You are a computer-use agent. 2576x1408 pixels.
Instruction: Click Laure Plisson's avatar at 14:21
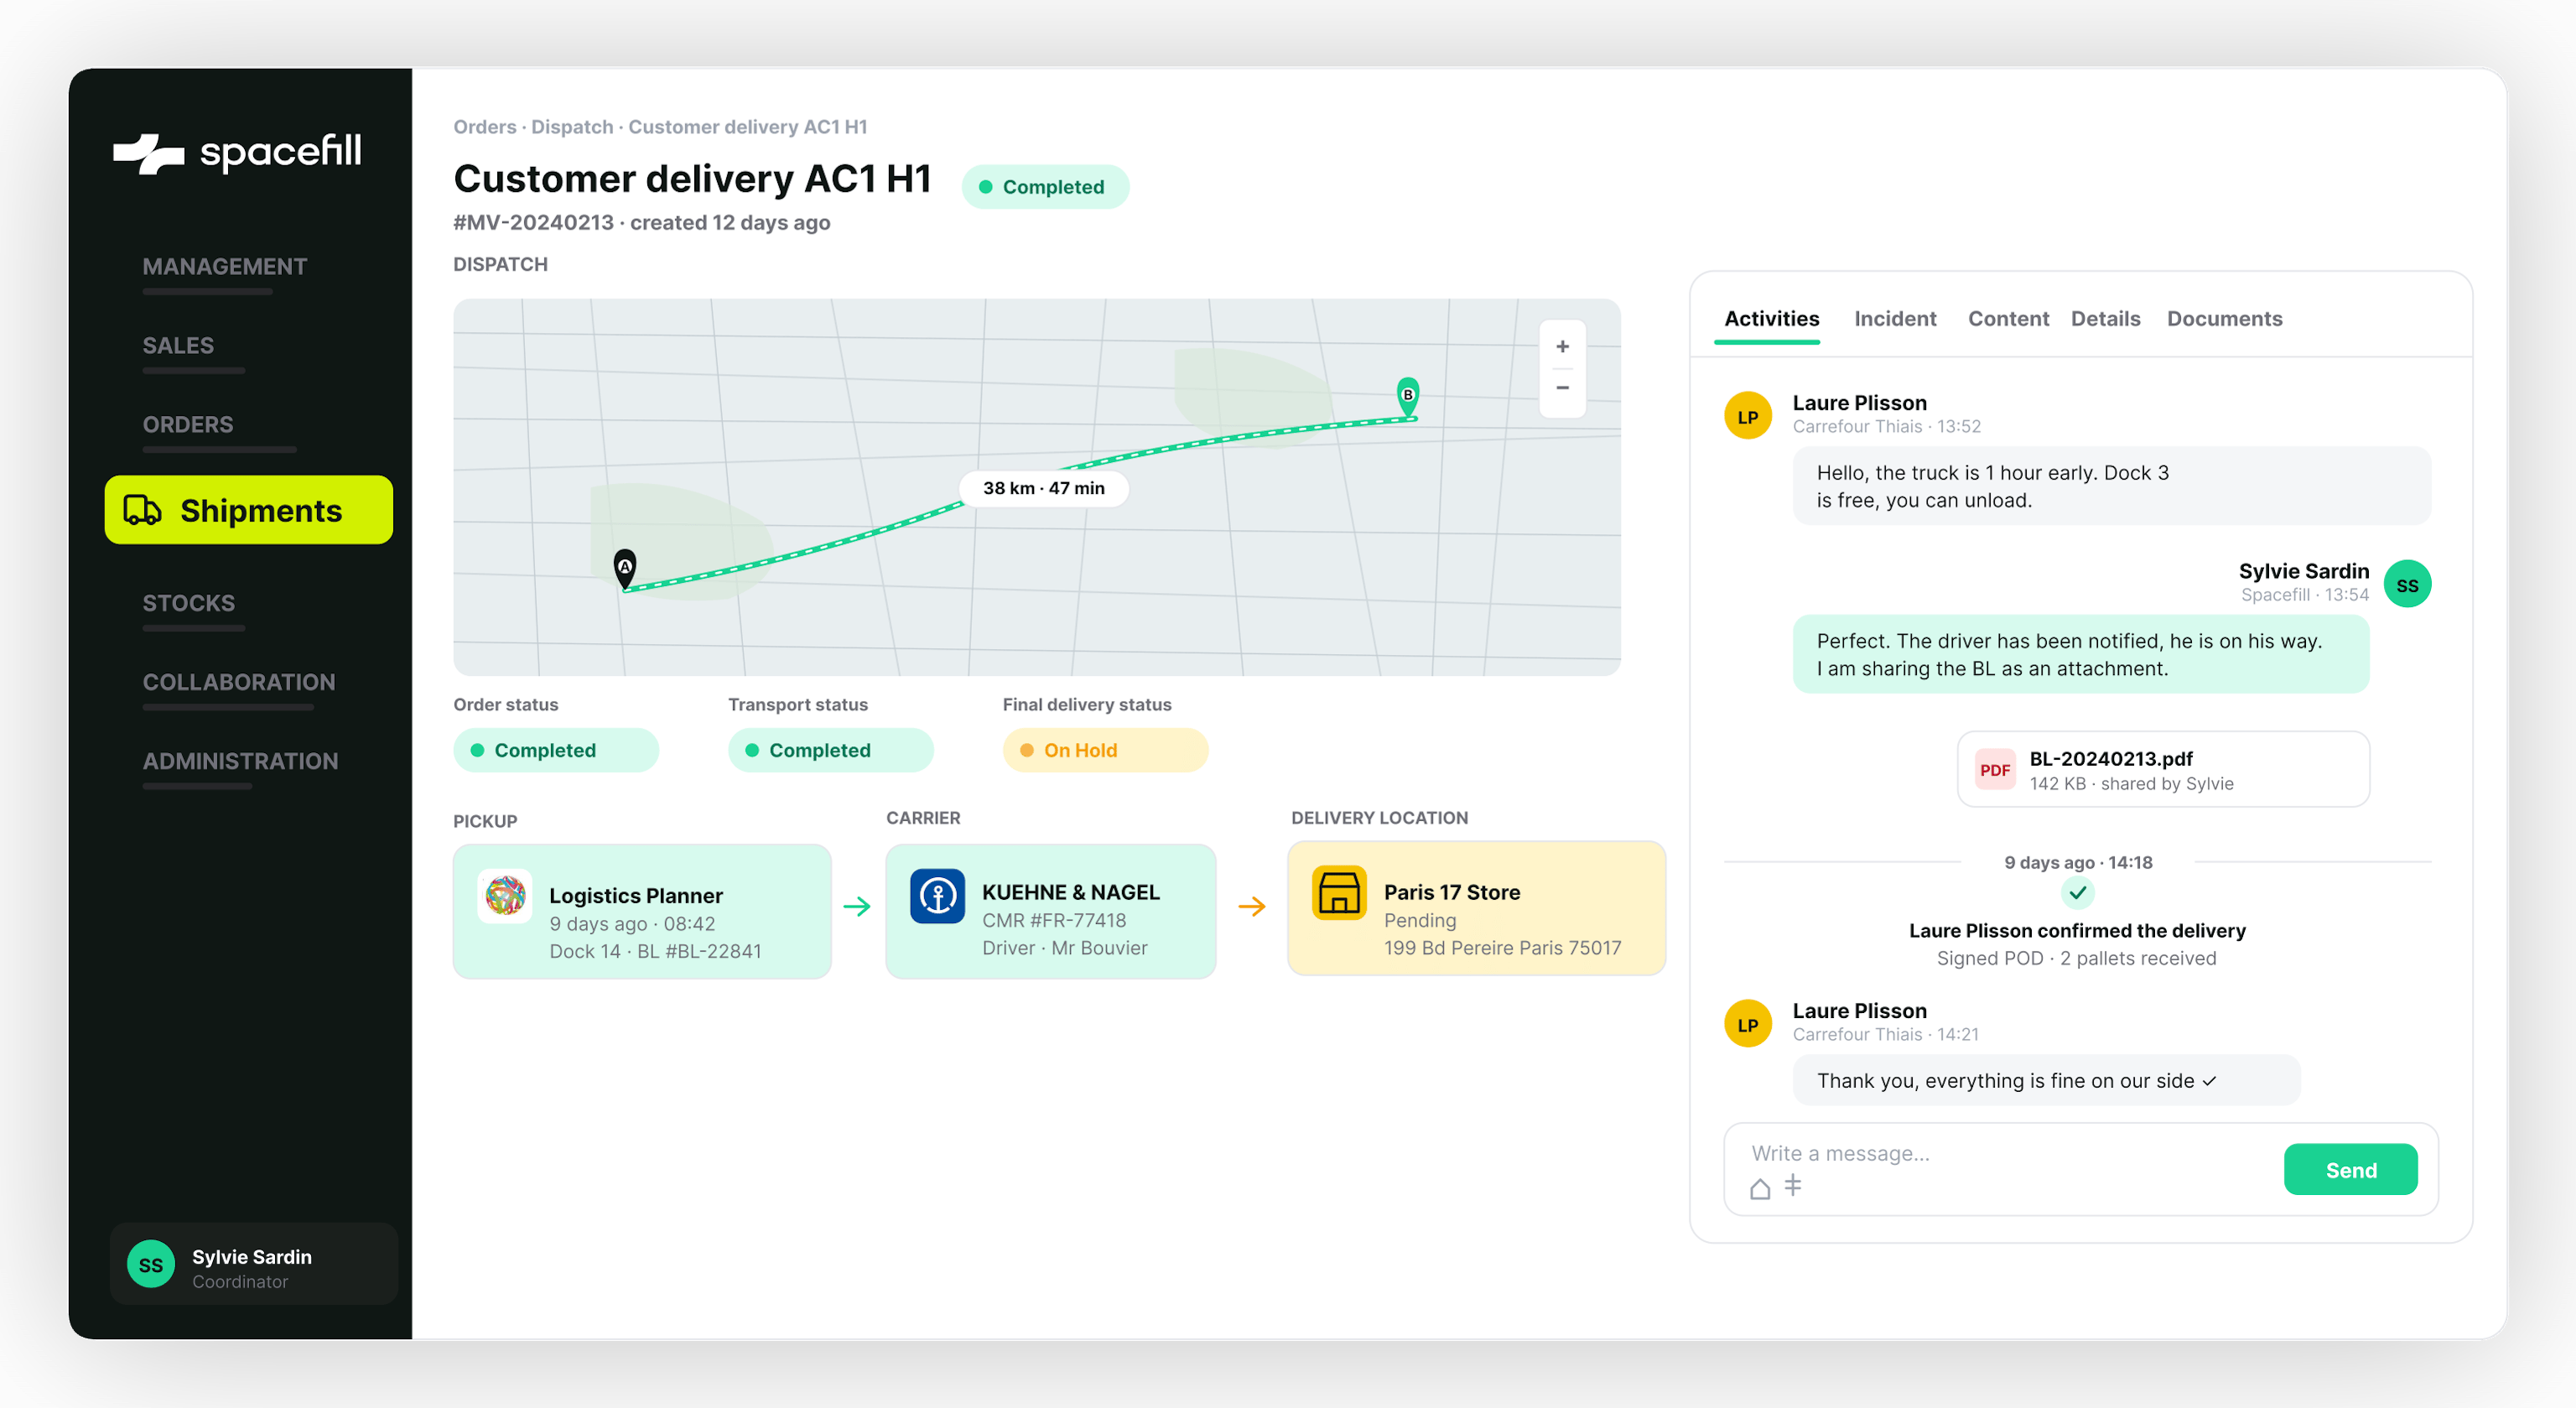click(x=1747, y=1024)
